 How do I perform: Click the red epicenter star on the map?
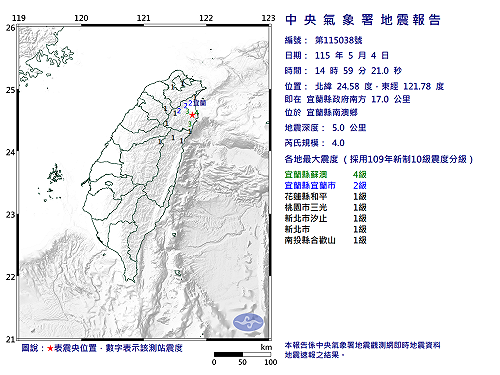(192, 115)
